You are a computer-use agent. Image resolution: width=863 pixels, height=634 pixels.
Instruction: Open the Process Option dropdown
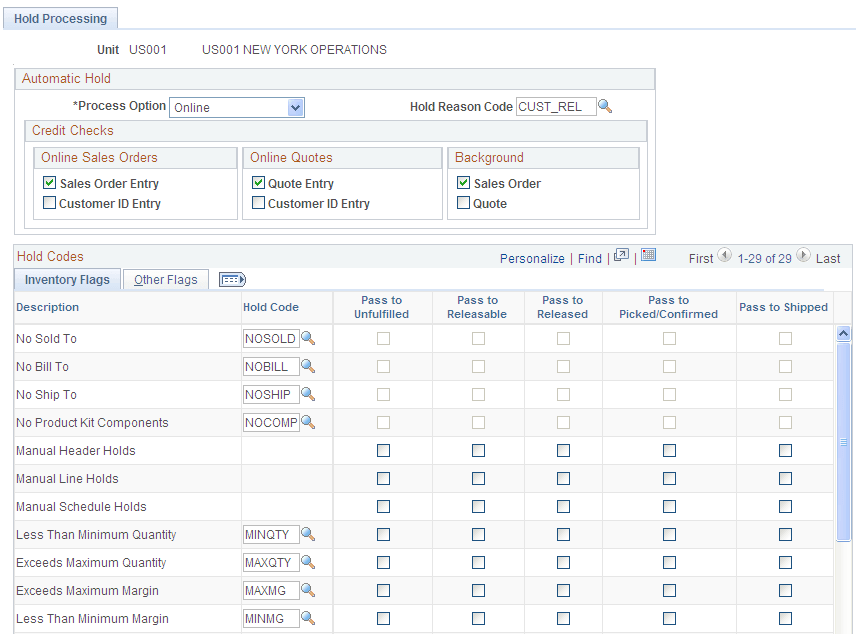[x=295, y=107]
